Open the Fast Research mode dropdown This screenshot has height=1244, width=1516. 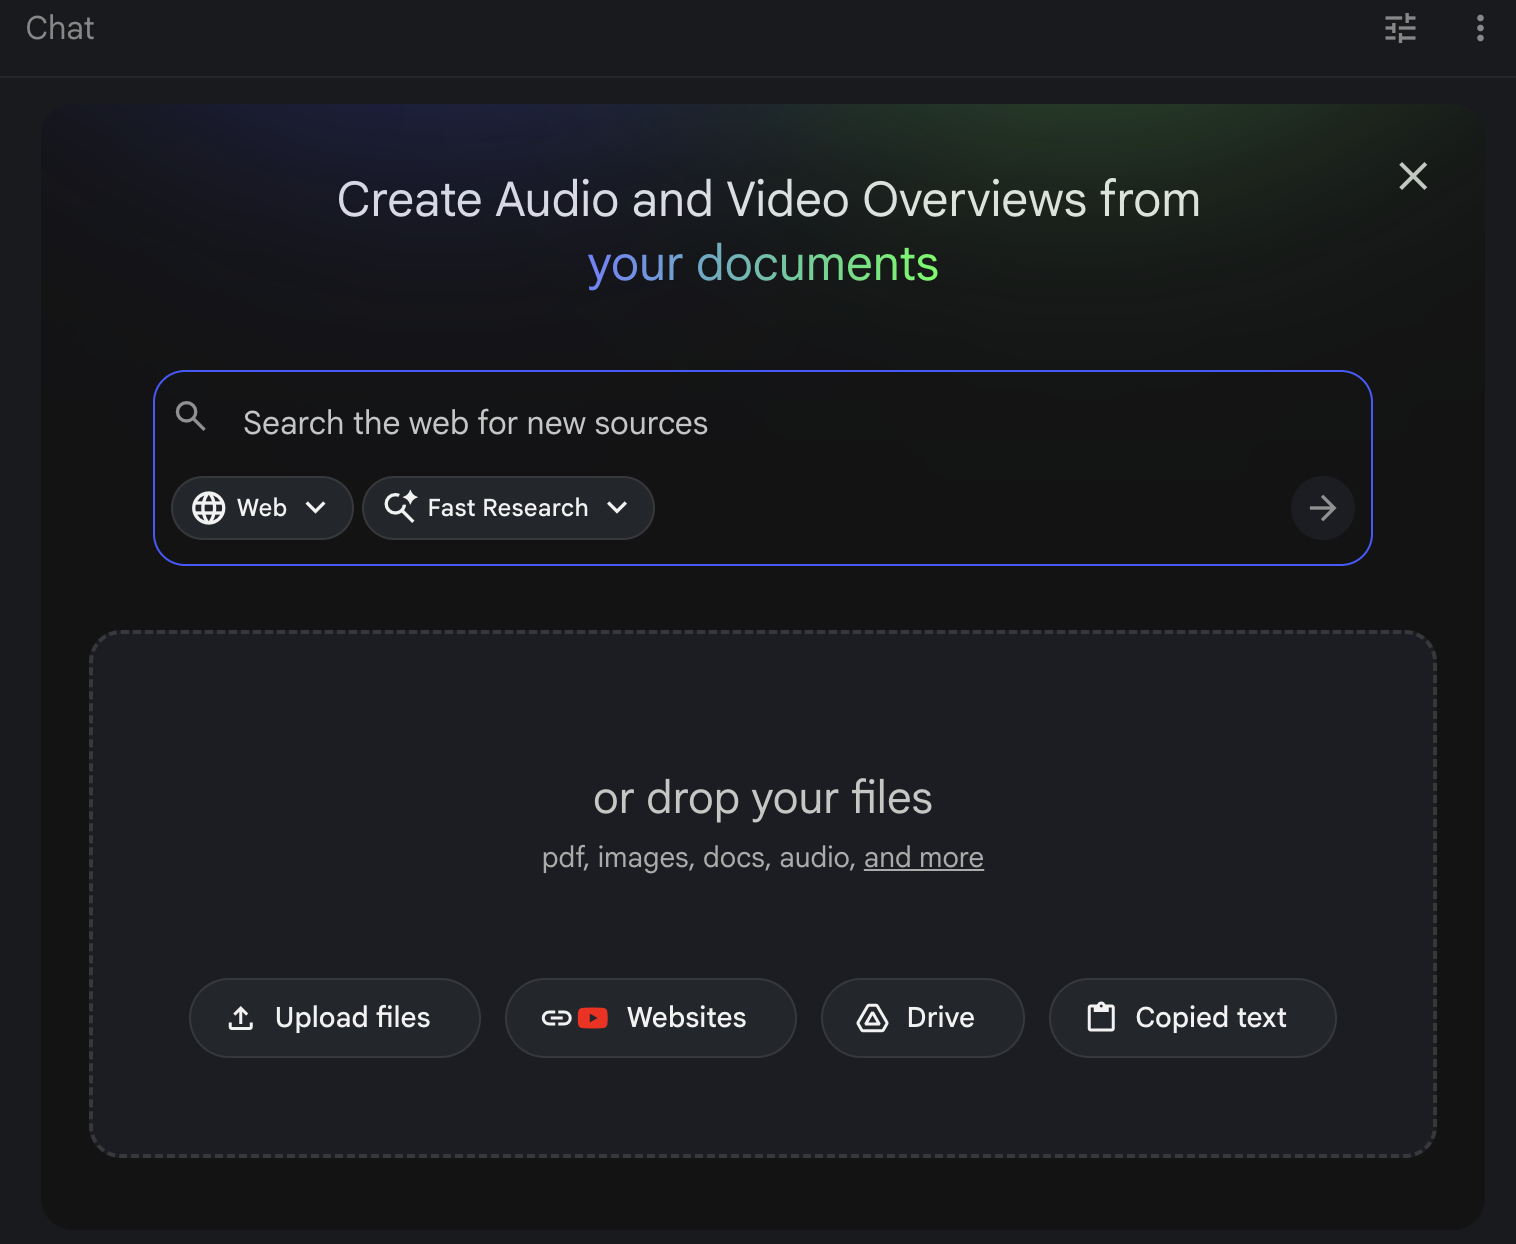pyautogui.click(x=617, y=508)
